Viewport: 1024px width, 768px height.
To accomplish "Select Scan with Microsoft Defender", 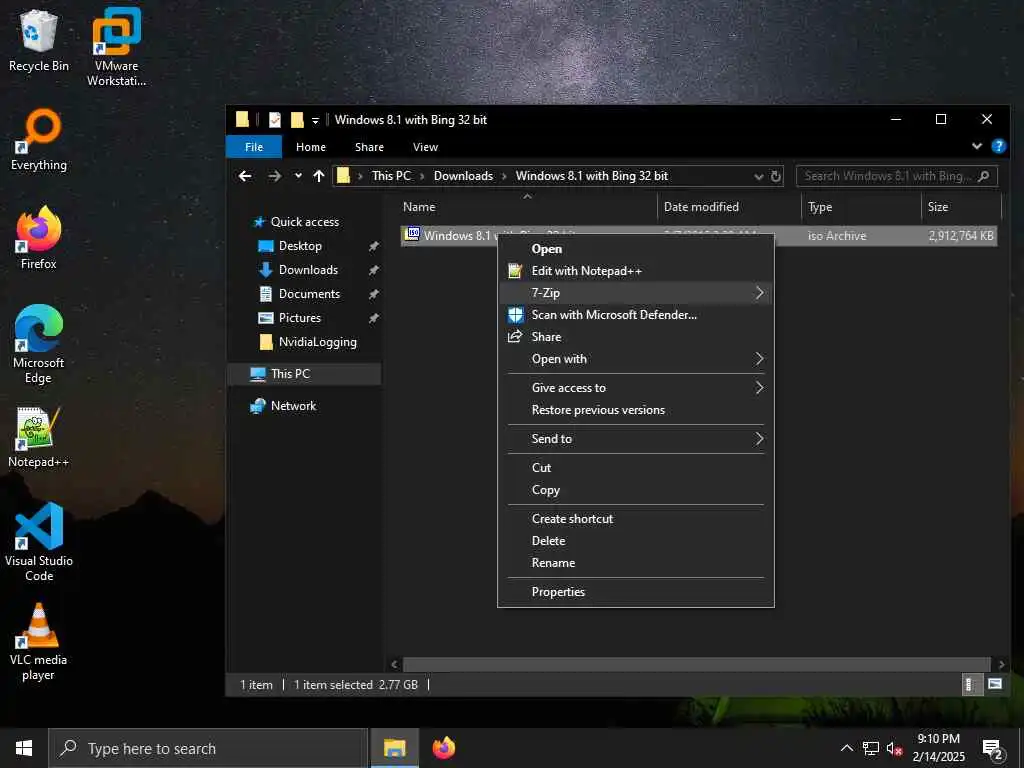I will tap(635, 315).
